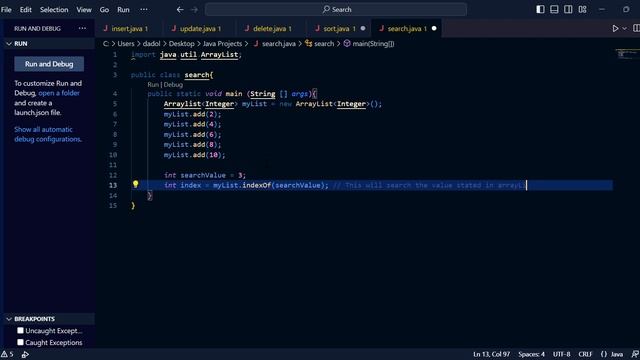Click Run and Debug button
640x360 pixels.
(x=49, y=64)
